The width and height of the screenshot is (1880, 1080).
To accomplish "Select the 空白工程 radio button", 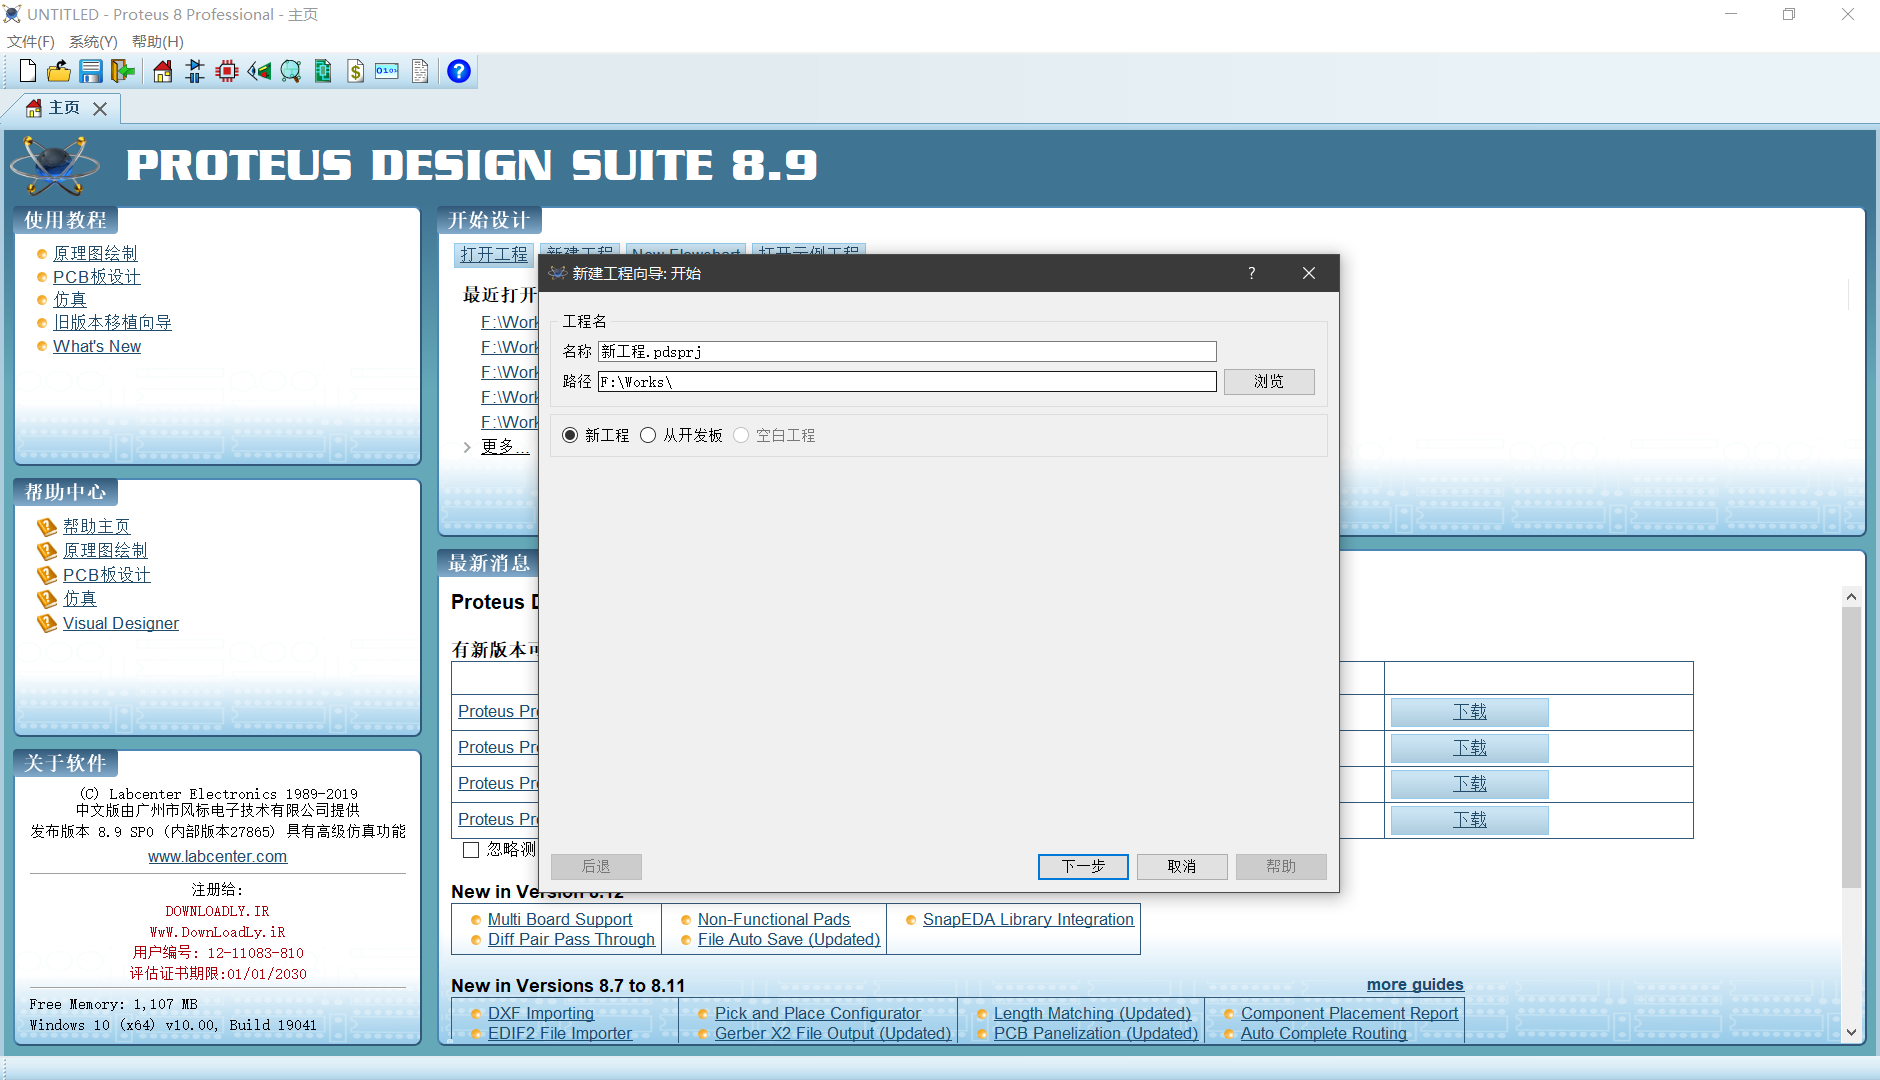I will pos(741,435).
